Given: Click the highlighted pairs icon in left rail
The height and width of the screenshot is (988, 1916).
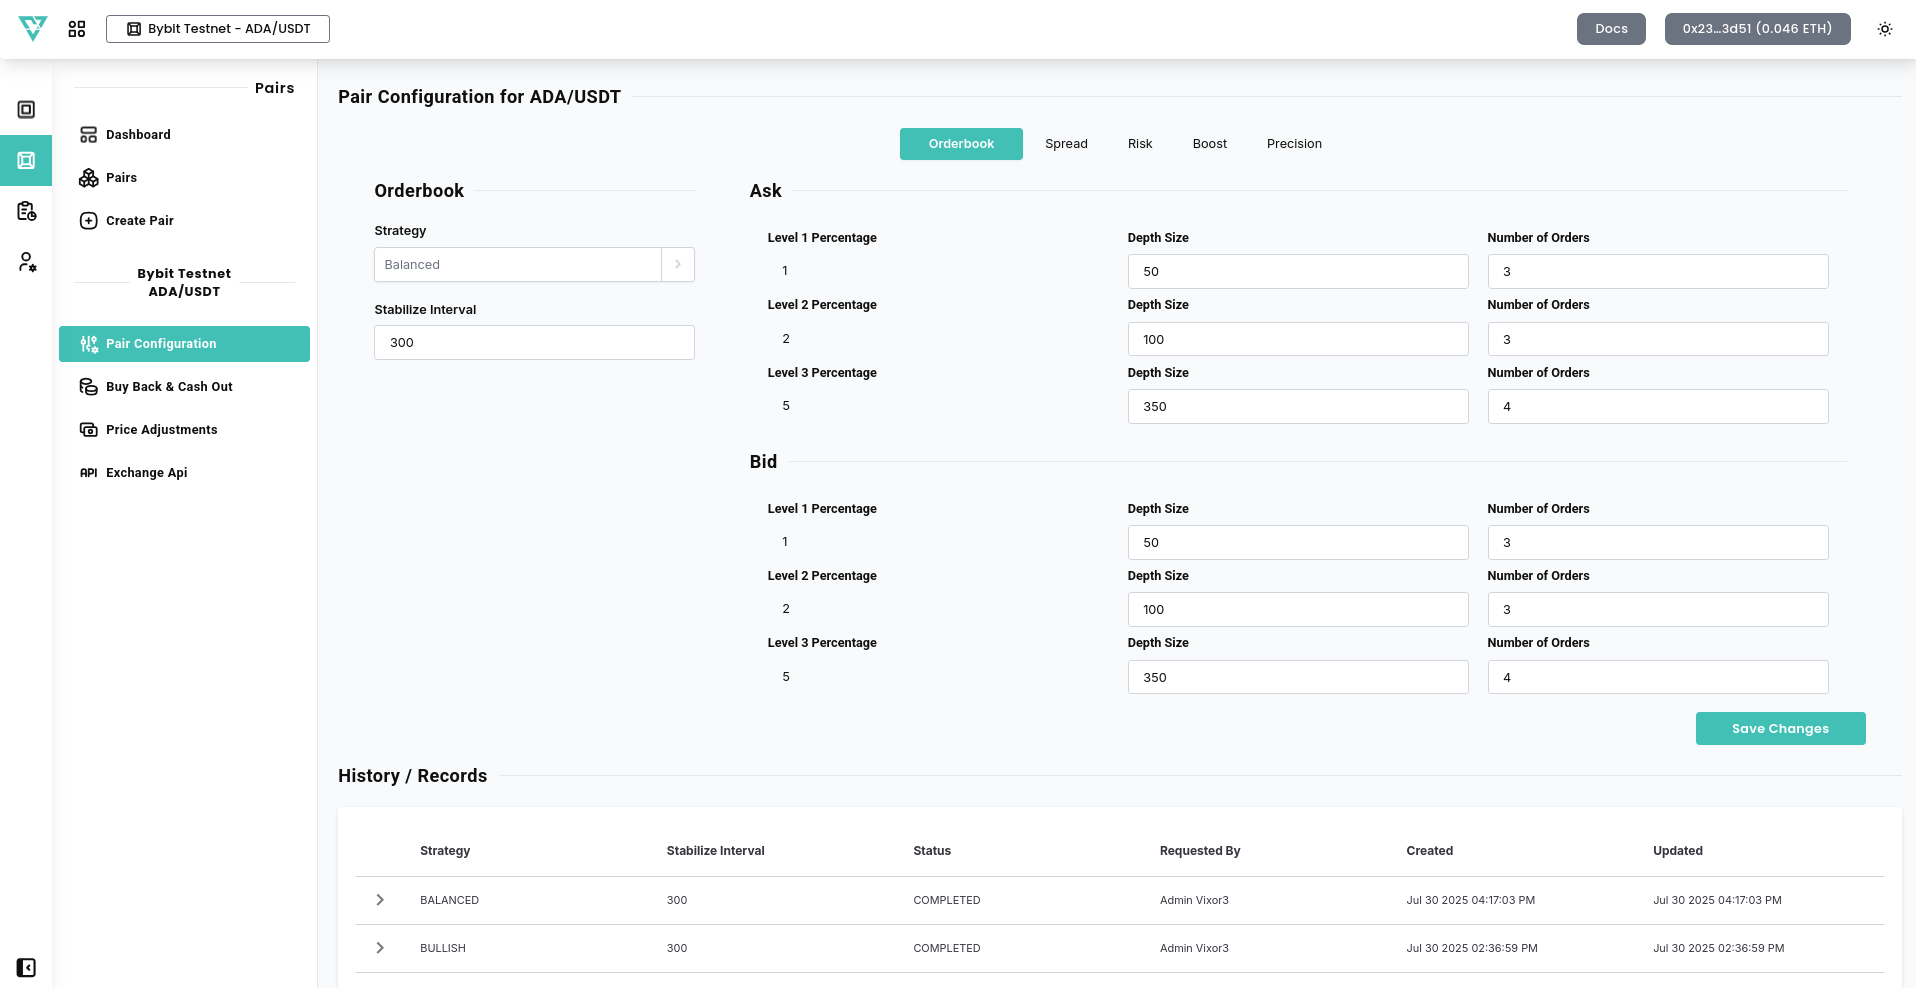Looking at the screenshot, I should 27,160.
